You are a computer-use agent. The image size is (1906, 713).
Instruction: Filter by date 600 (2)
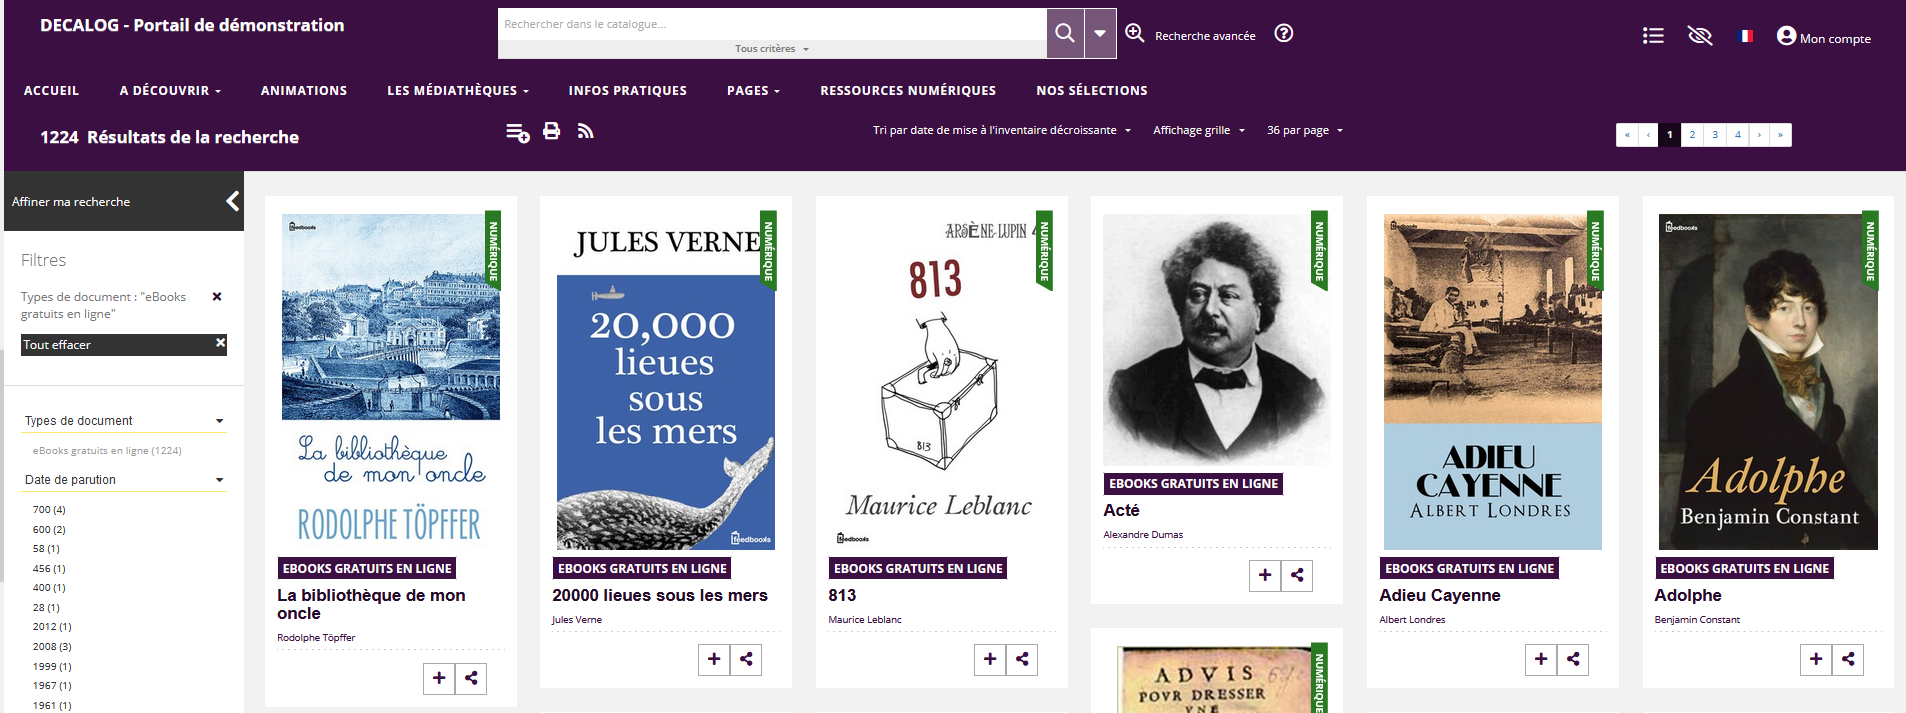click(49, 530)
